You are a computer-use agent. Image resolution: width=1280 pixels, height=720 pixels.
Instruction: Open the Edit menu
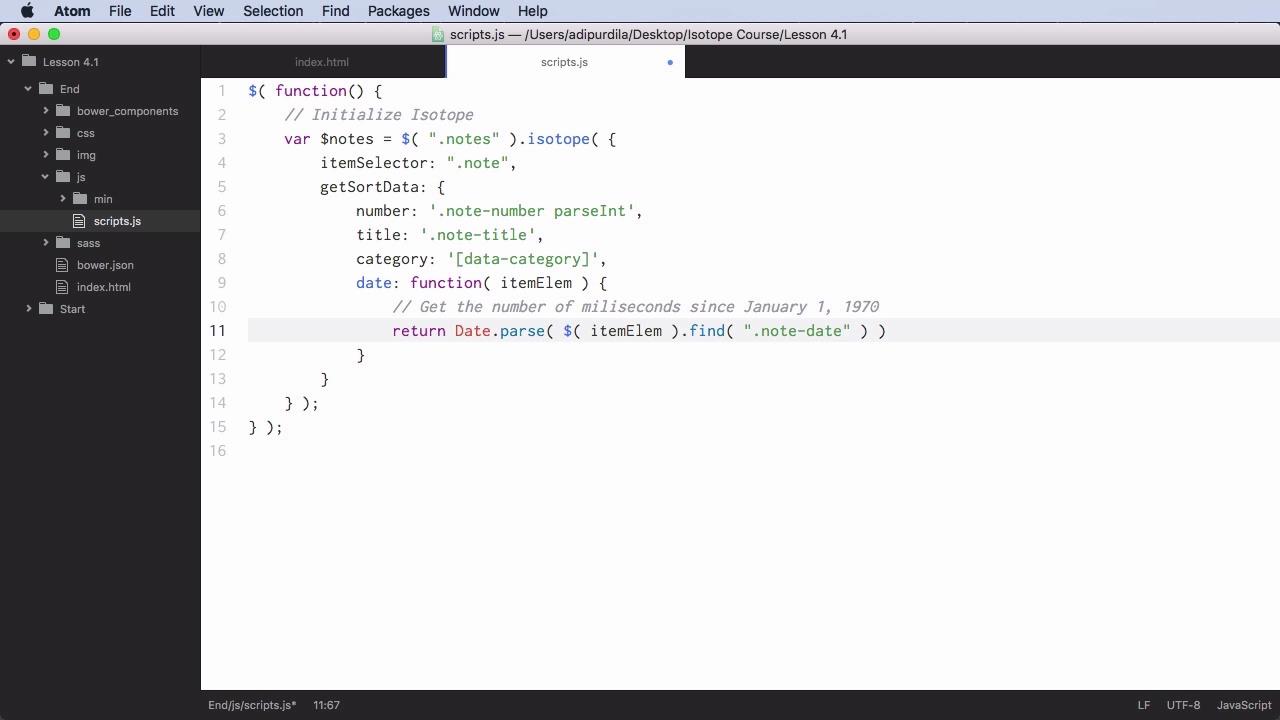[x=162, y=11]
